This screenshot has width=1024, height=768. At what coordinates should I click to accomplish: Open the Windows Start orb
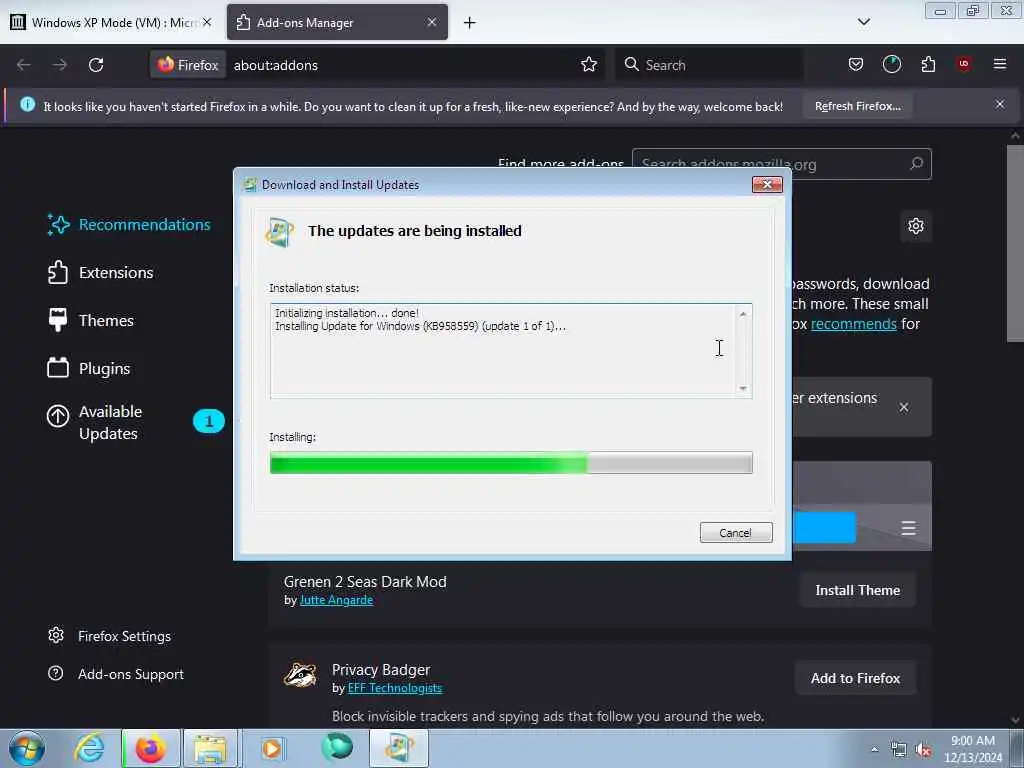click(x=27, y=748)
